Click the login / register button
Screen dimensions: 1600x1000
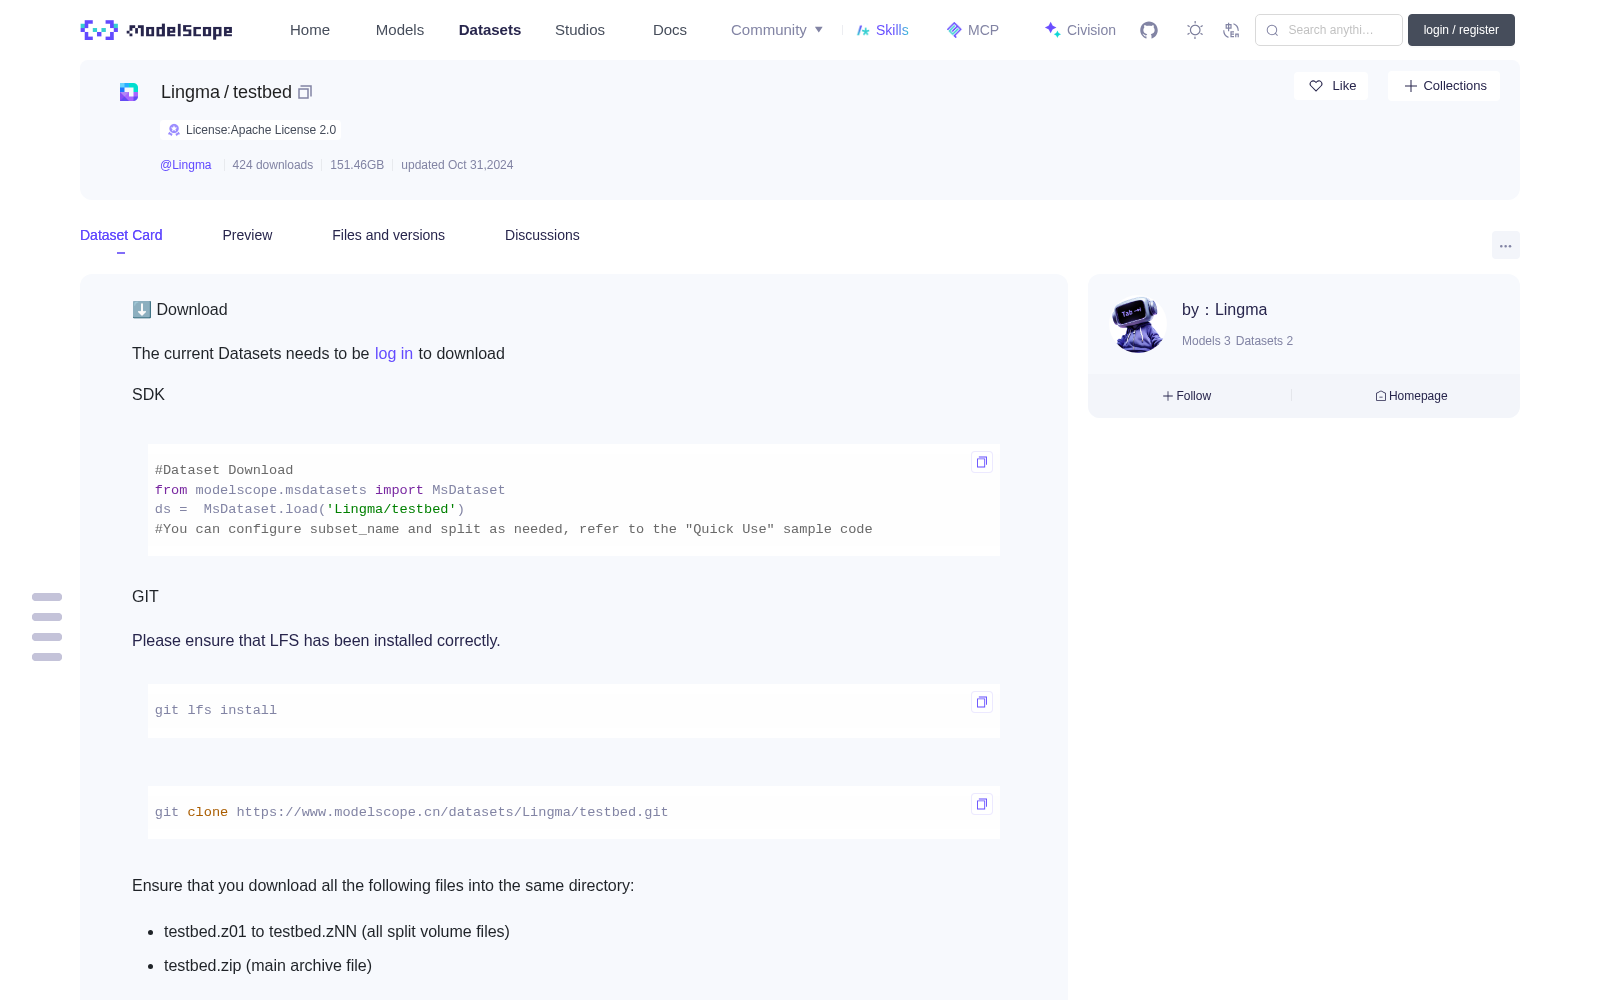pyautogui.click(x=1461, y=30)
